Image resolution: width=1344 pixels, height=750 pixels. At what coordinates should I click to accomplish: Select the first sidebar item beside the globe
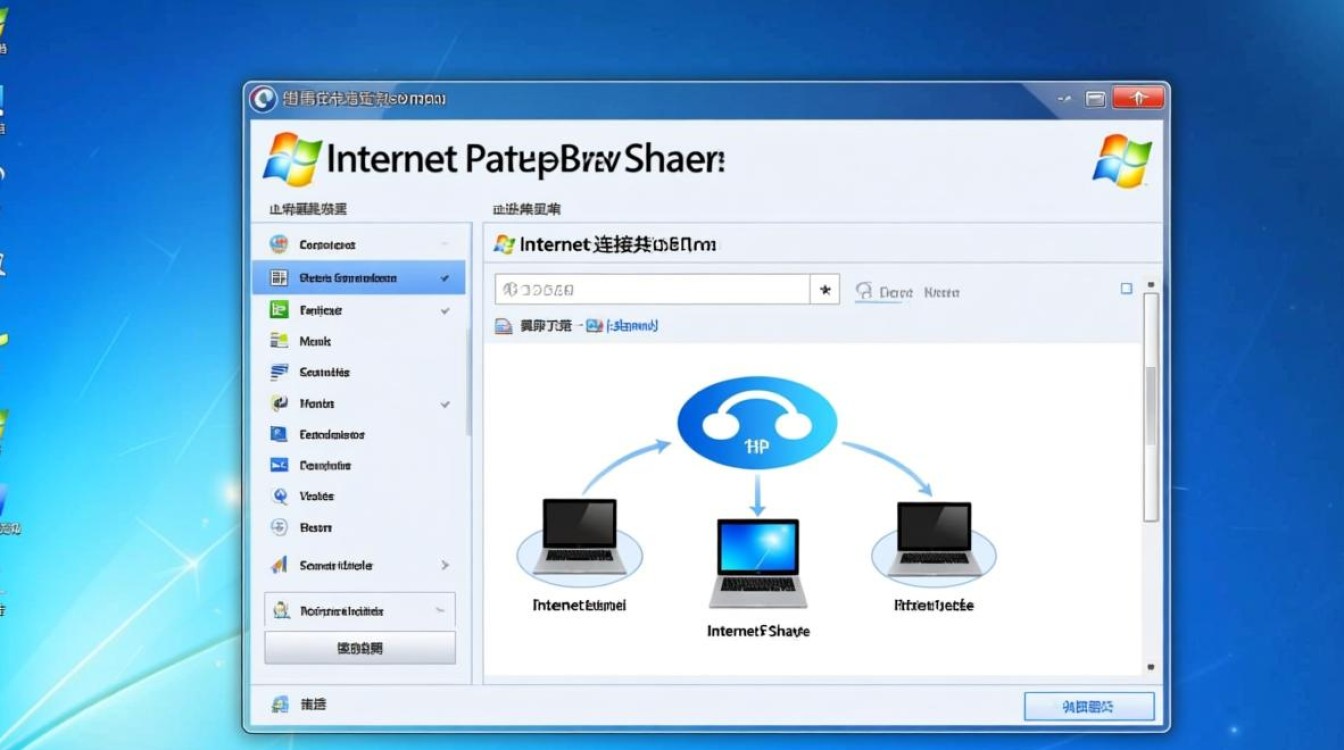pos(327,244)
